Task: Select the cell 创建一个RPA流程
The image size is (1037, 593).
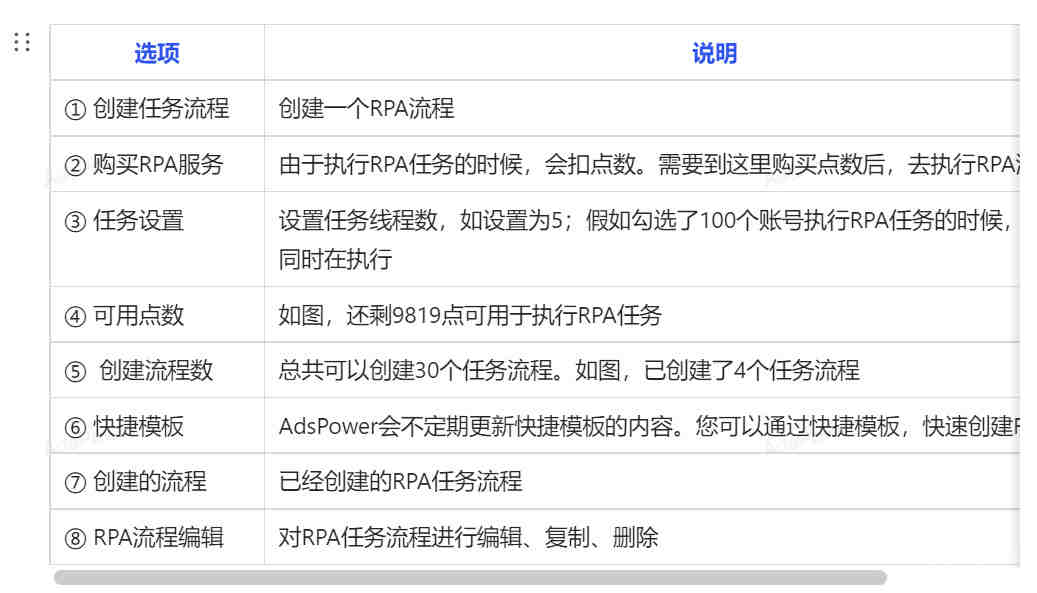Action: pyautogui.click(x=642, y=108)
